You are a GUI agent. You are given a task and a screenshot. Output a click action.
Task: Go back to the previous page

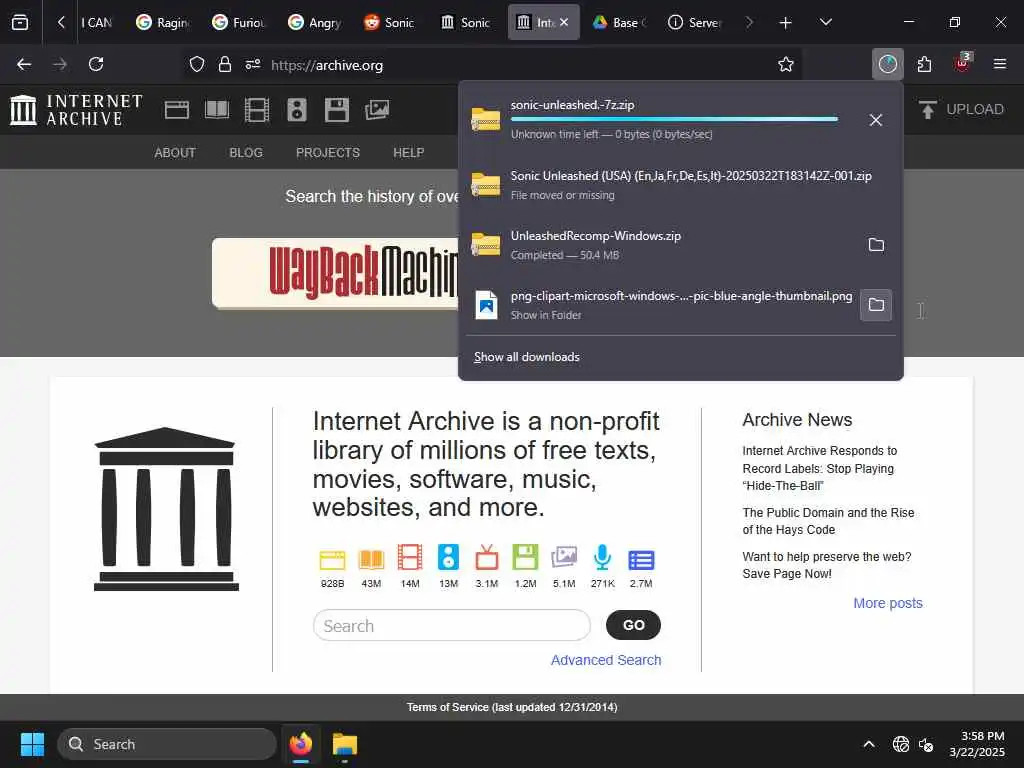click(24, 64)
